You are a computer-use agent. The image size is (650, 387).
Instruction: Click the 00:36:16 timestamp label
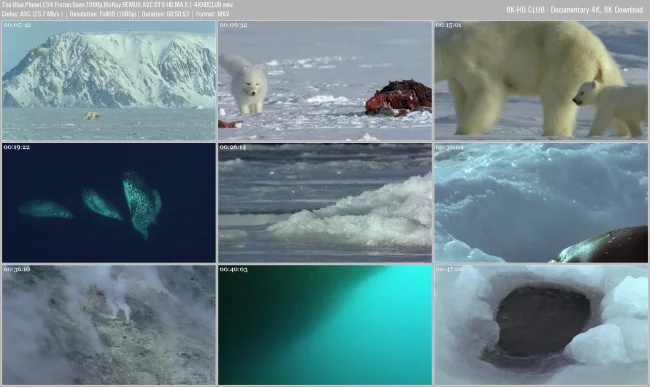click(x=17, y=269)
